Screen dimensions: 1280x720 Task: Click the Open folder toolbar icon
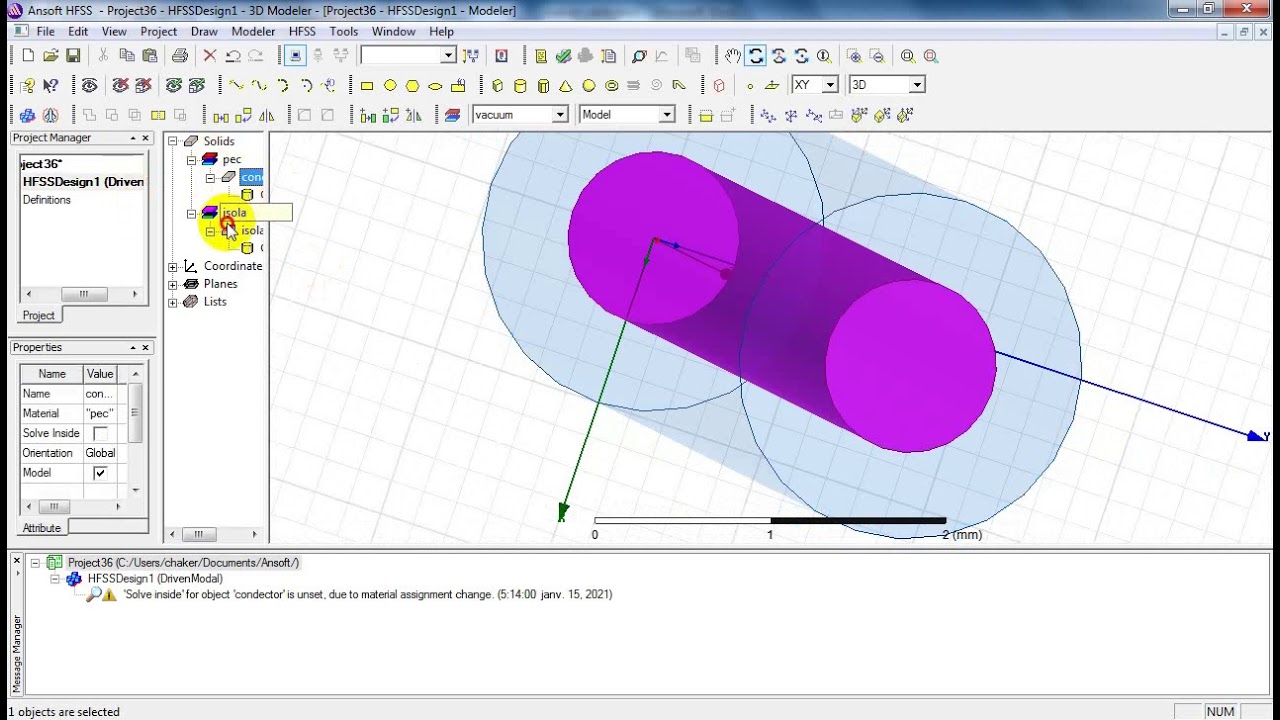point(51,56)
